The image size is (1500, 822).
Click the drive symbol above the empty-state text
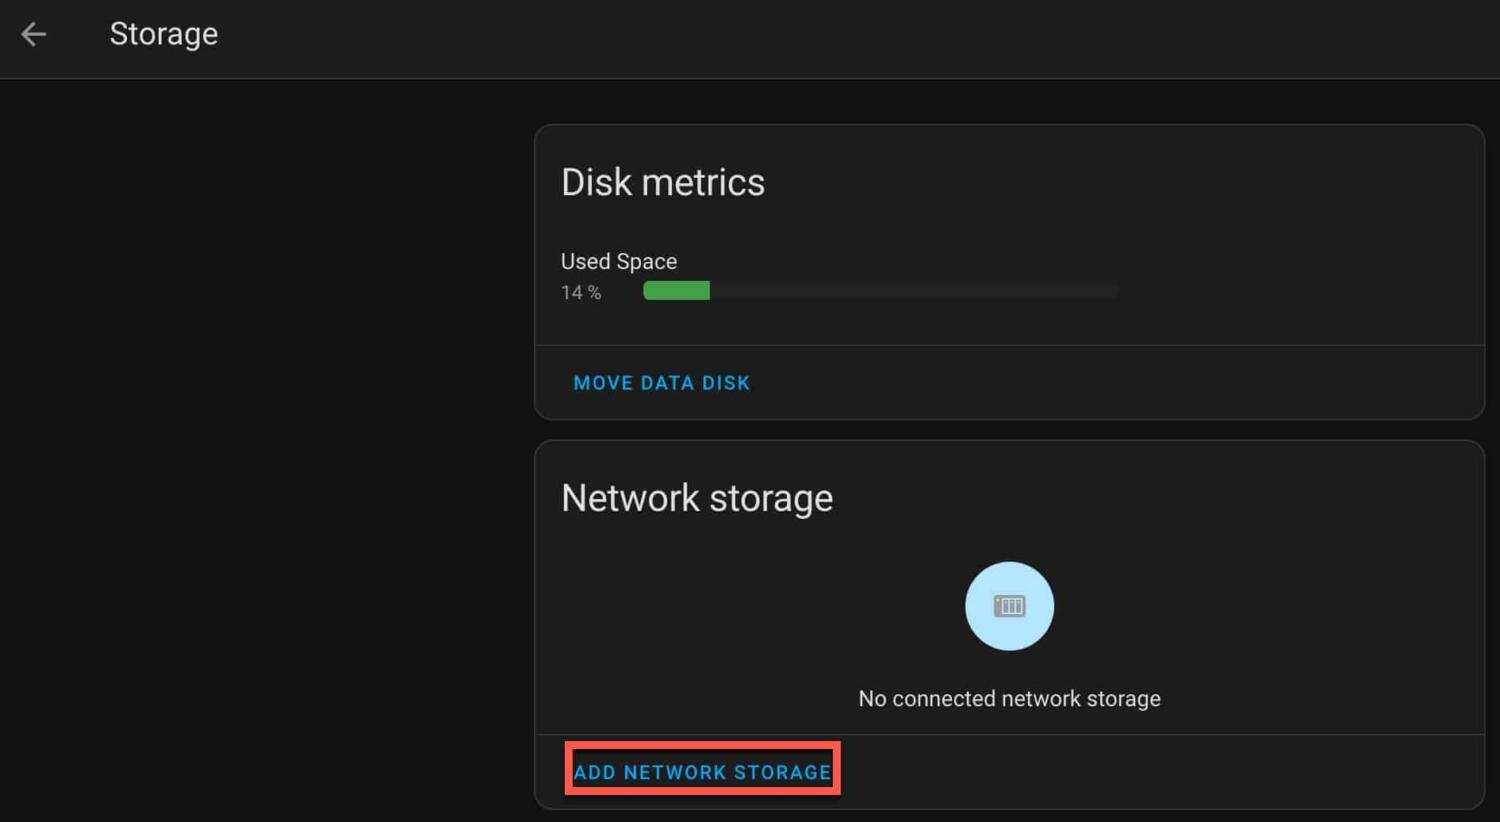pyautogui.click(x=1009, y=605)
